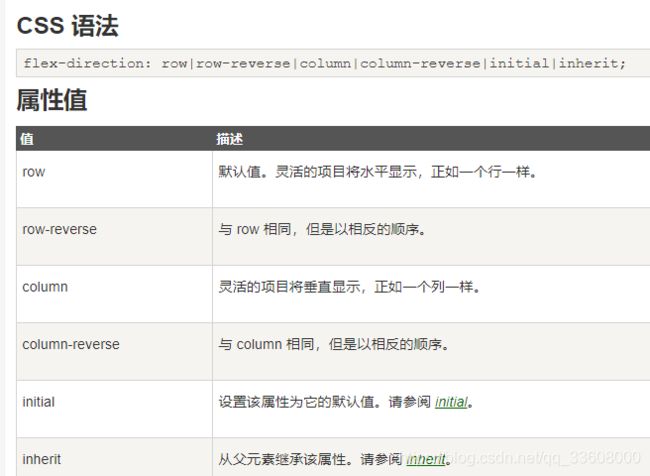Click the text '从父元素继承该属性'
650x476 pixels.
[282, 459]
